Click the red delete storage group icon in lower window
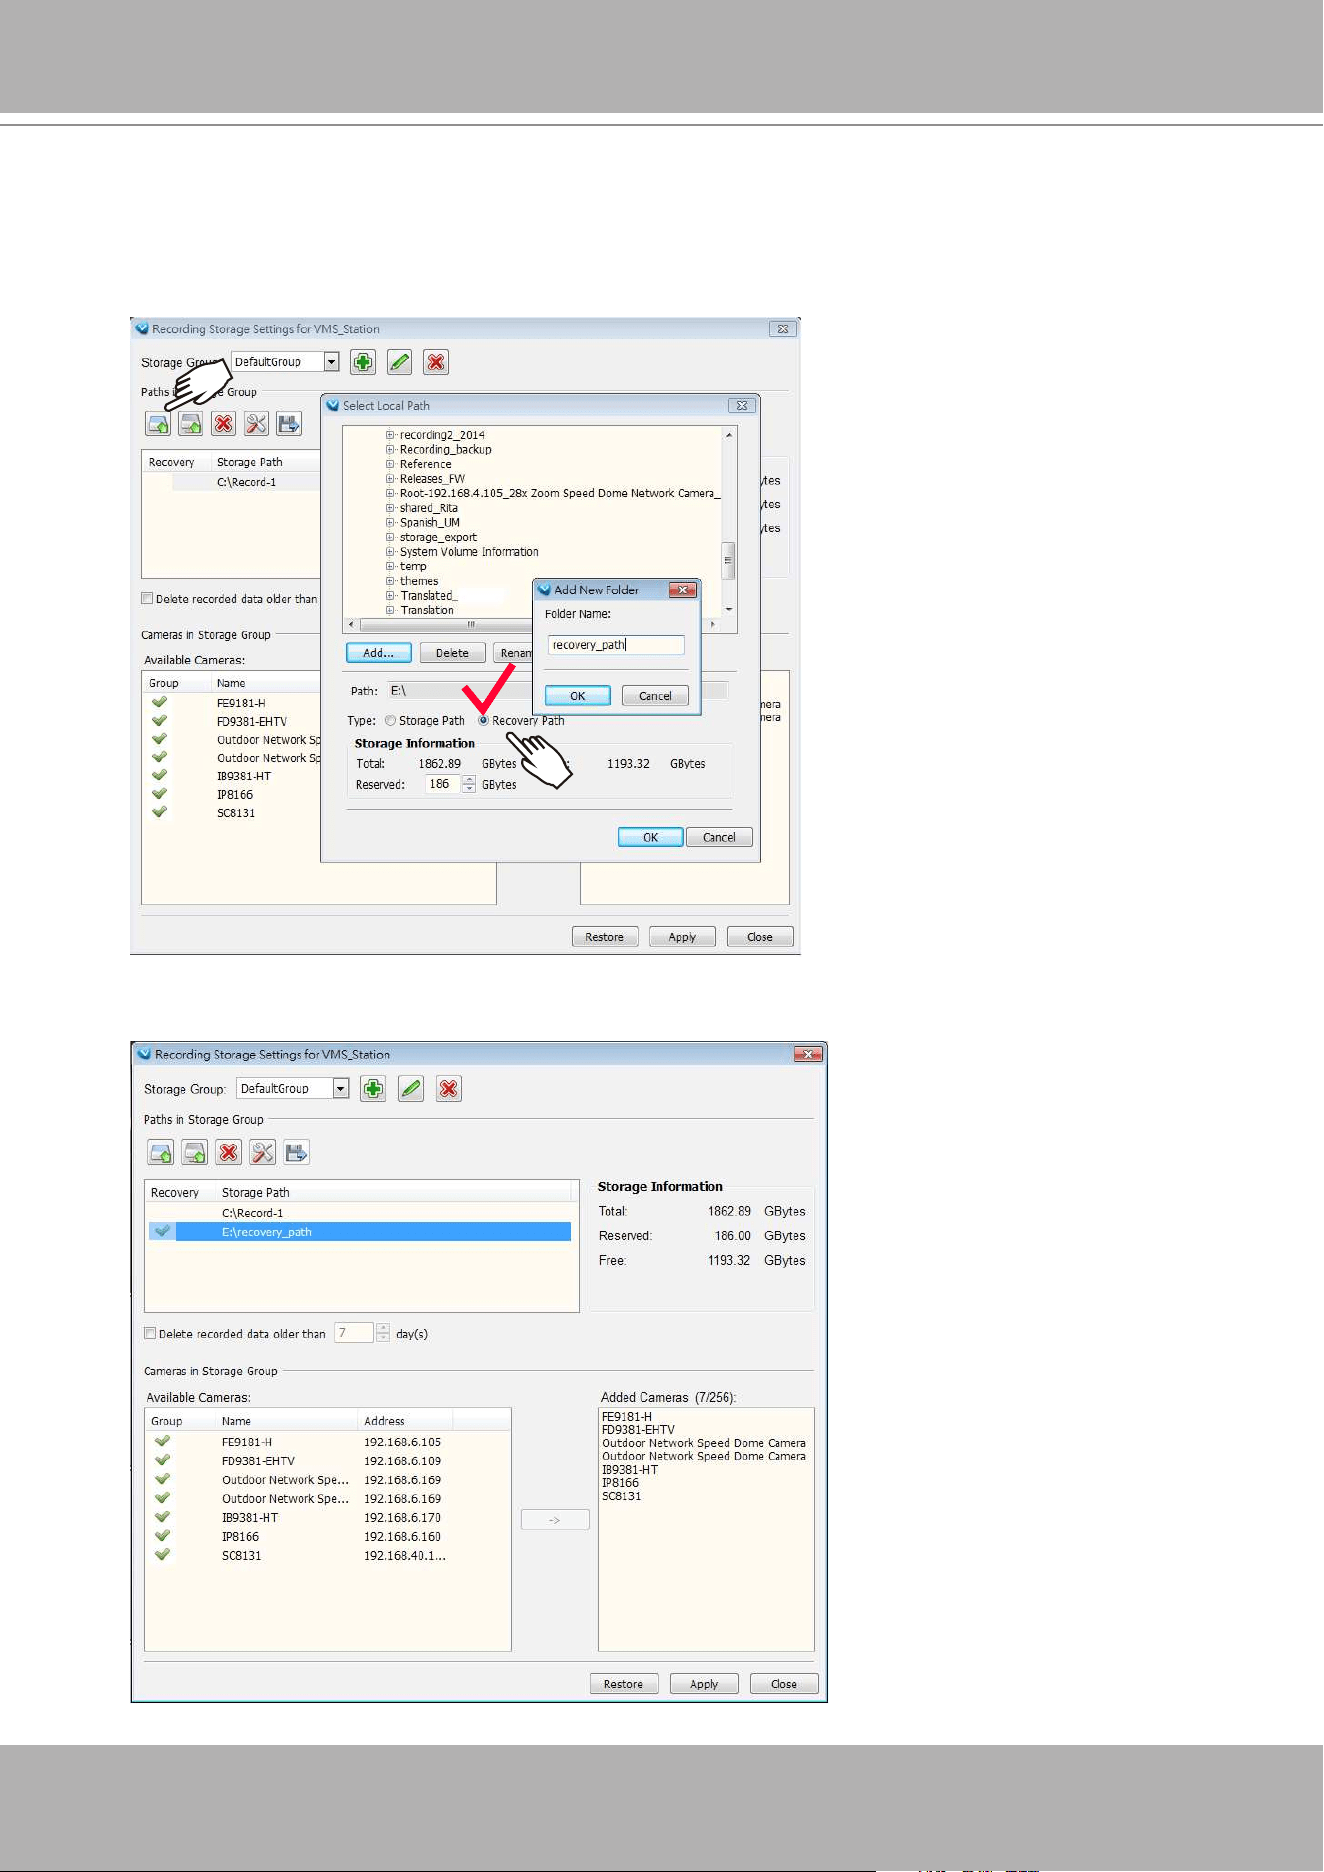1324x1872 pixels. tap(449, 1089)
